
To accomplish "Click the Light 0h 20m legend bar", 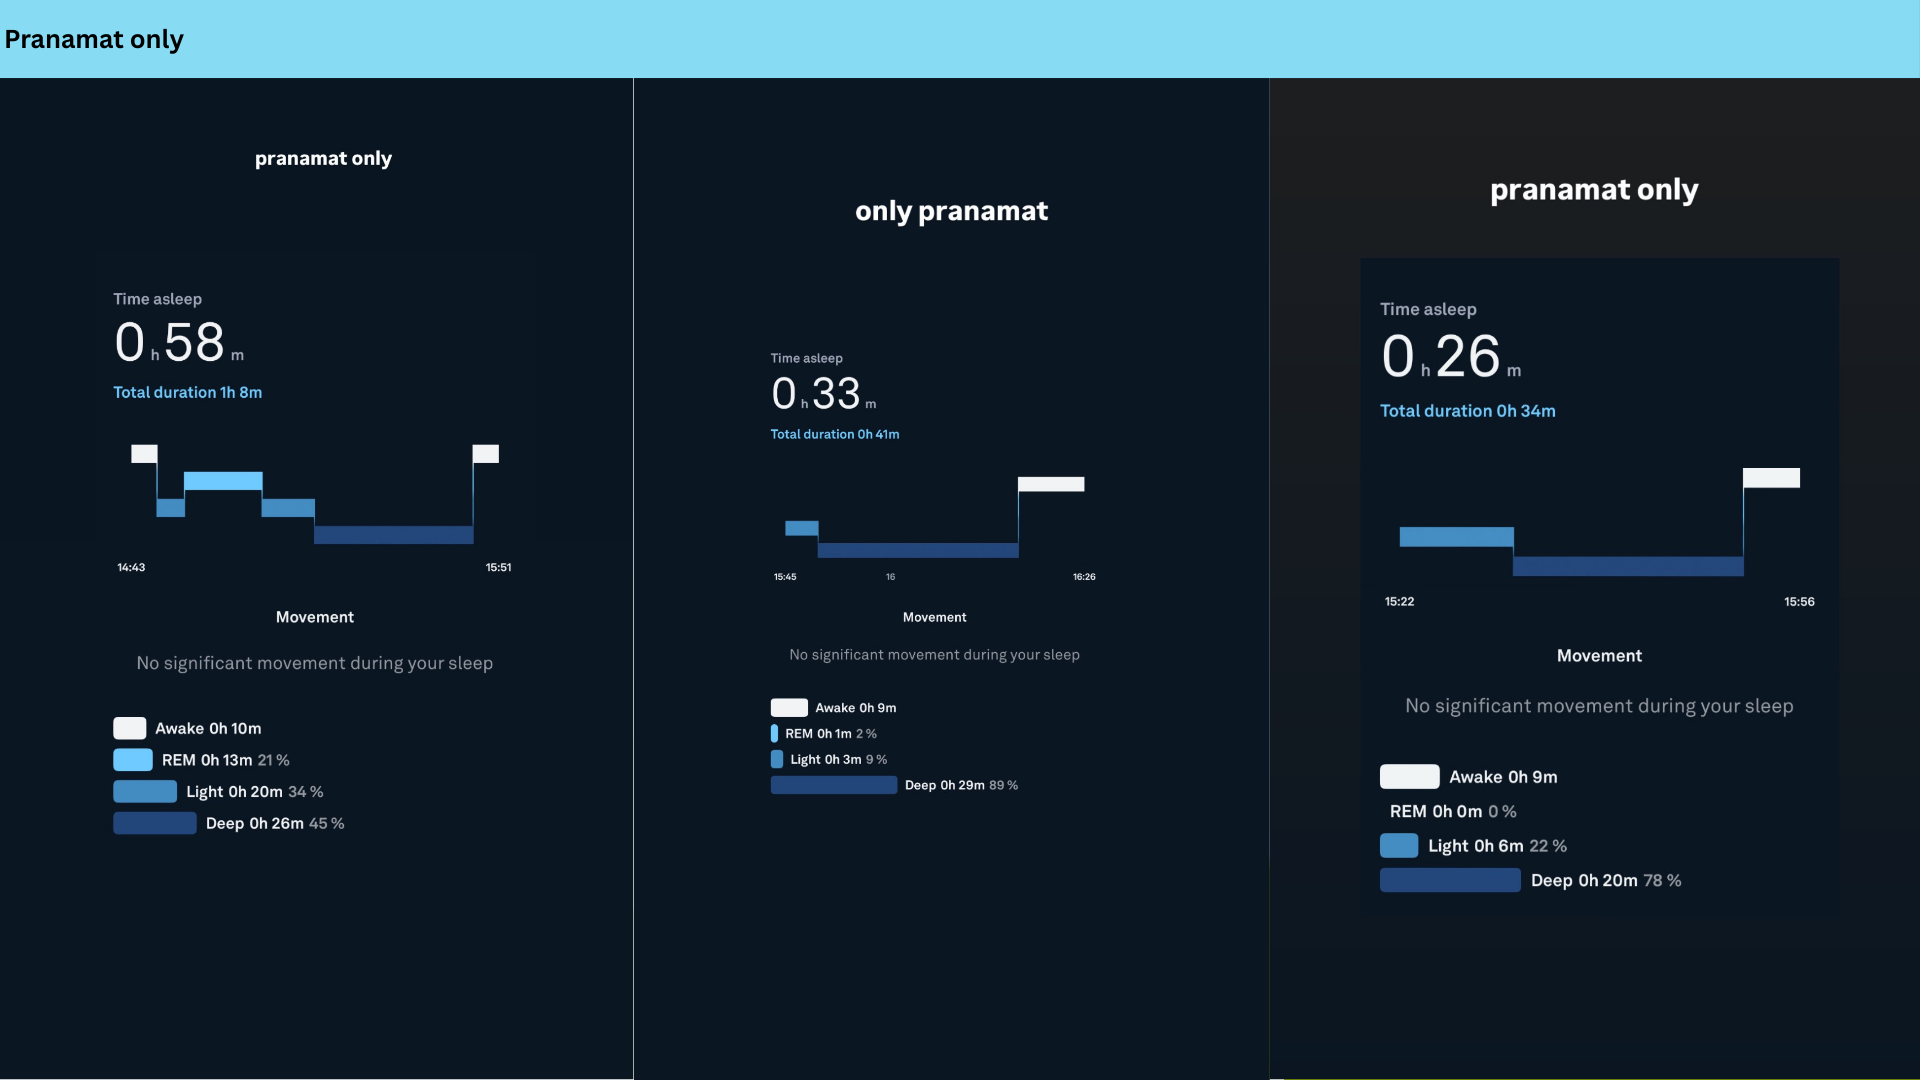I will [x=145, y=792].
